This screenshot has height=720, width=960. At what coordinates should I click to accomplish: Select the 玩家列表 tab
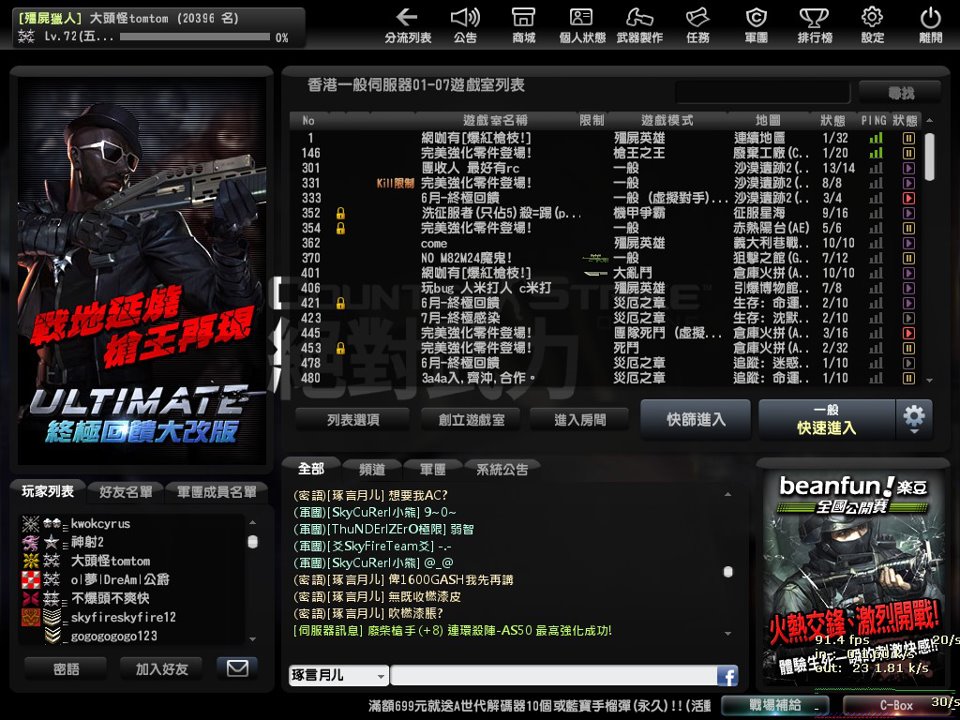(47, 491)
